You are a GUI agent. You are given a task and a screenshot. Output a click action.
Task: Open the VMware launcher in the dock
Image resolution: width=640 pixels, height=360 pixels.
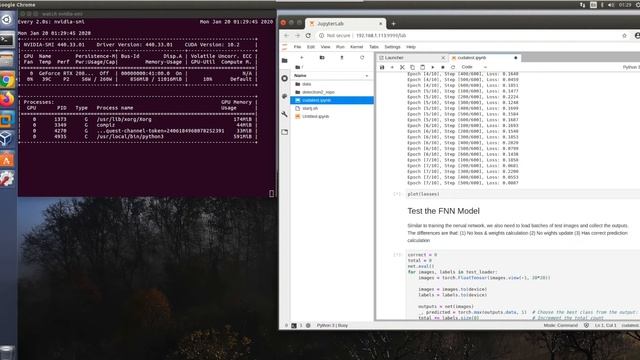click(x=7, y=119)
